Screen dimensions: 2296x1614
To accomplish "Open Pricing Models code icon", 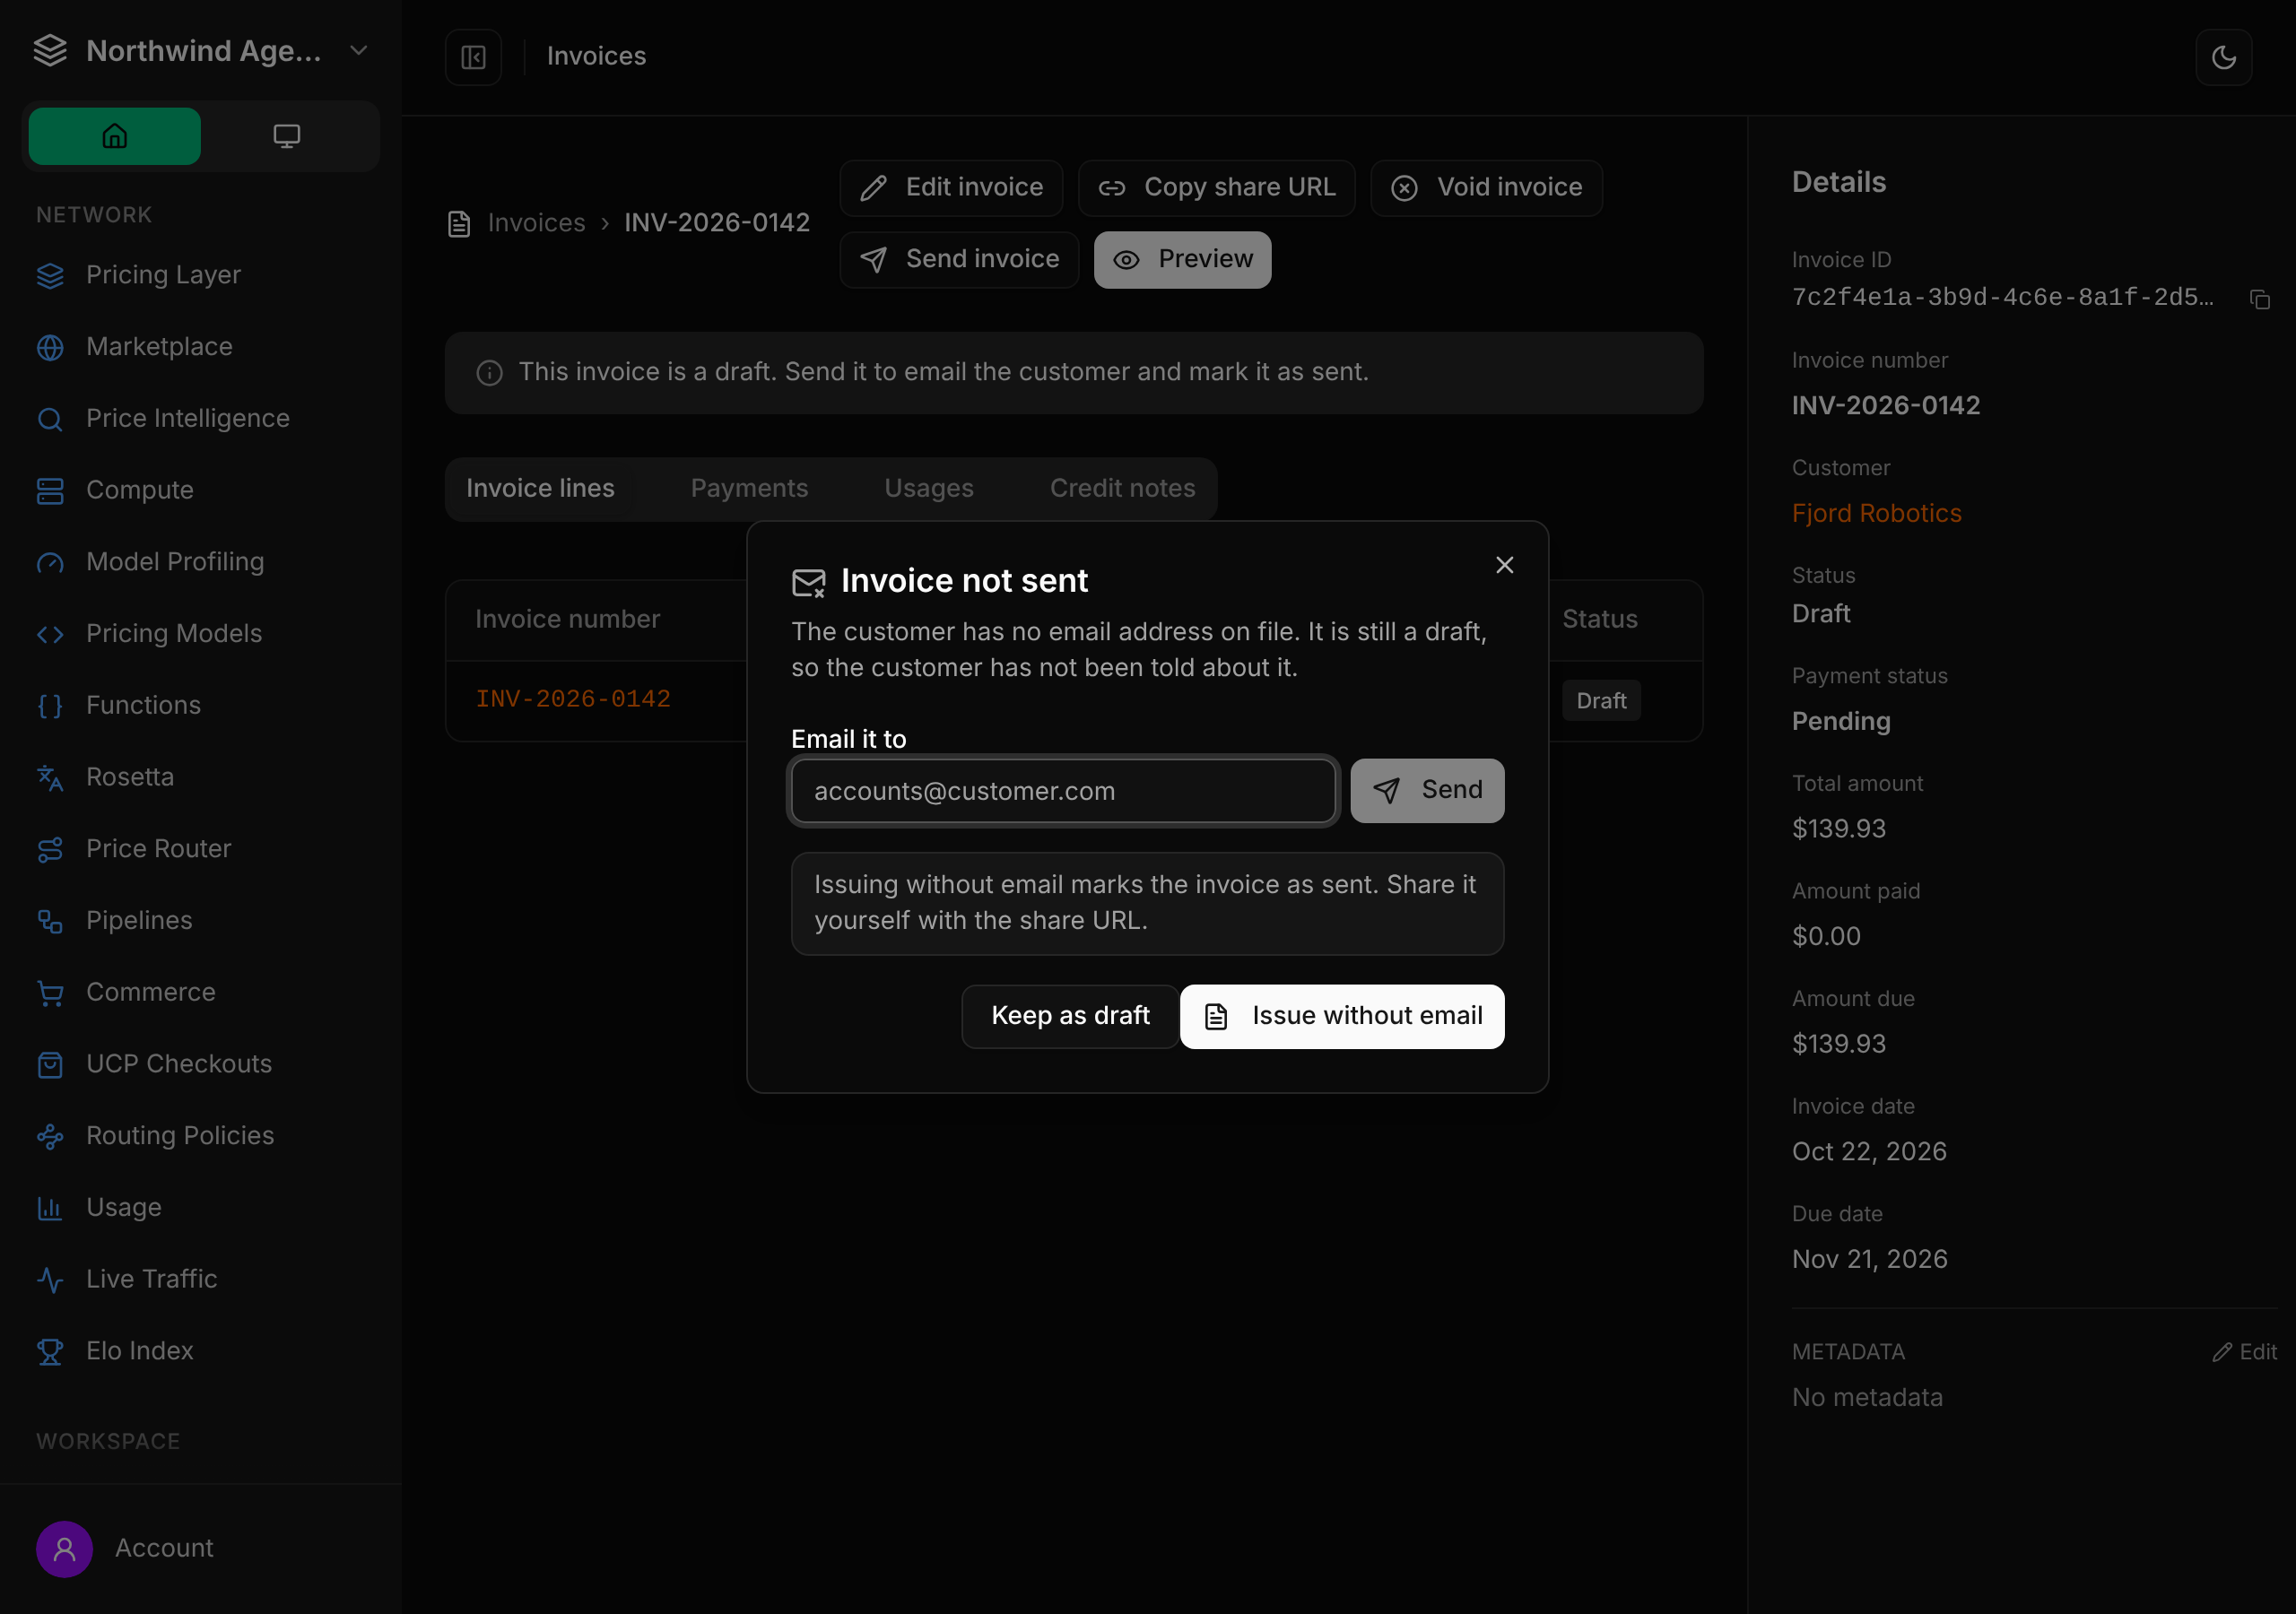I will pyautogui.click(x=50, y=634).
